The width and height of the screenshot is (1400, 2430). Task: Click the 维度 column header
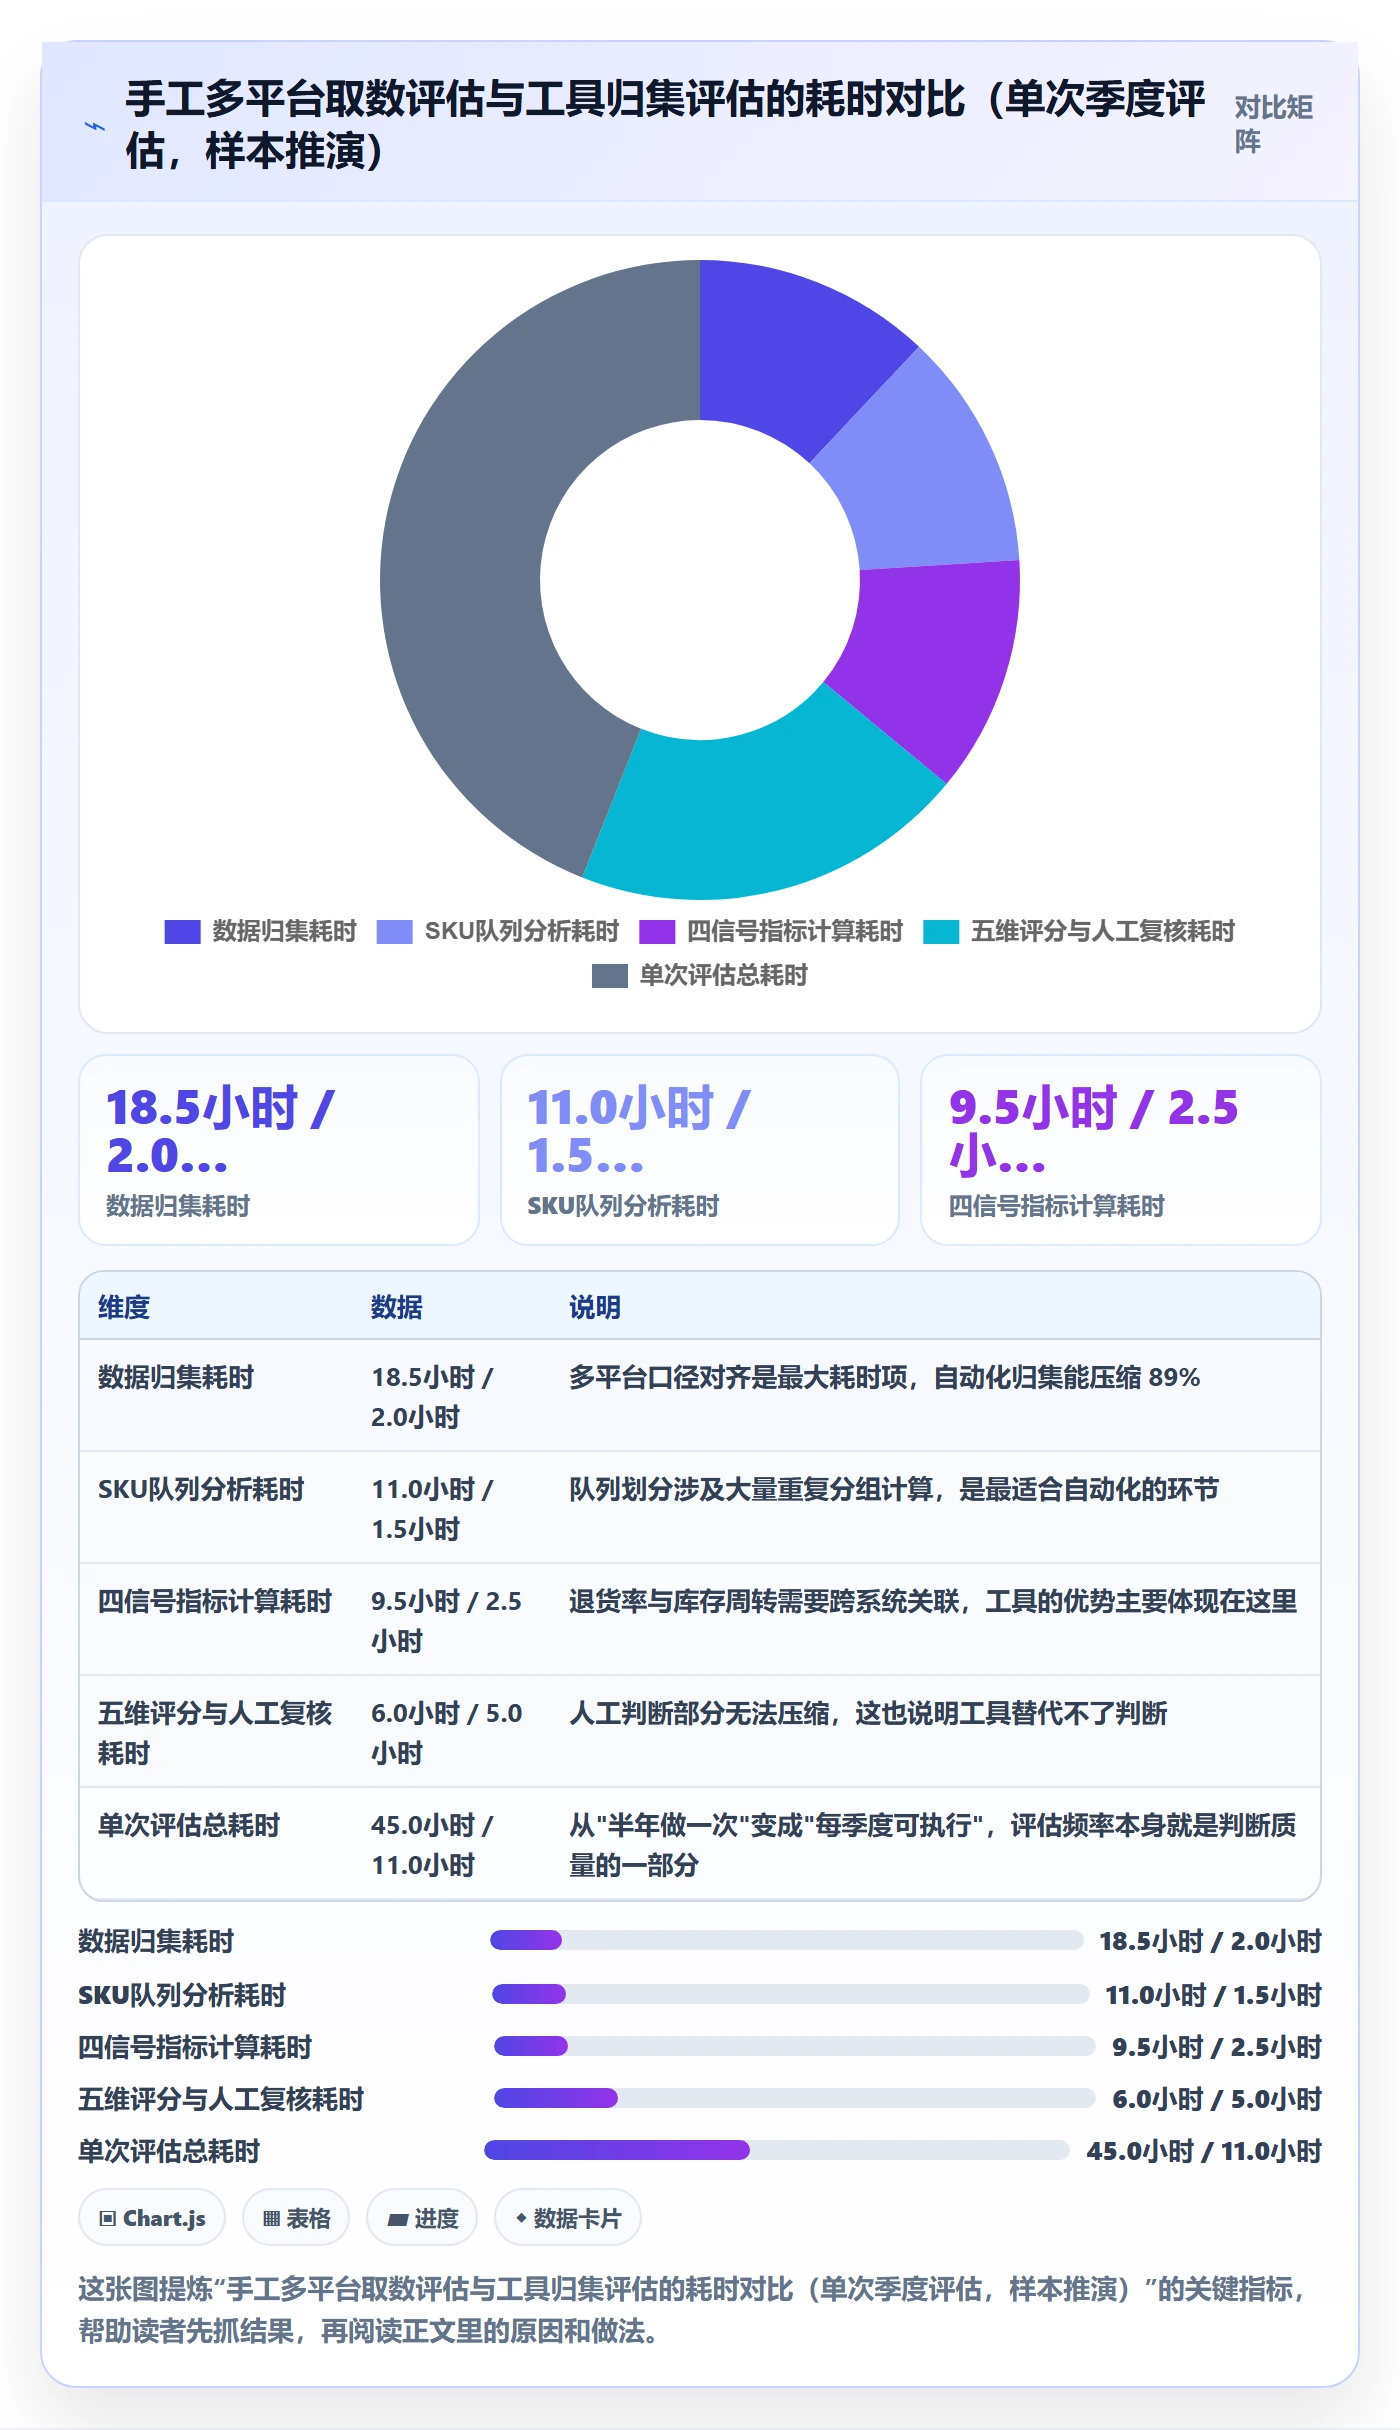124,1307
